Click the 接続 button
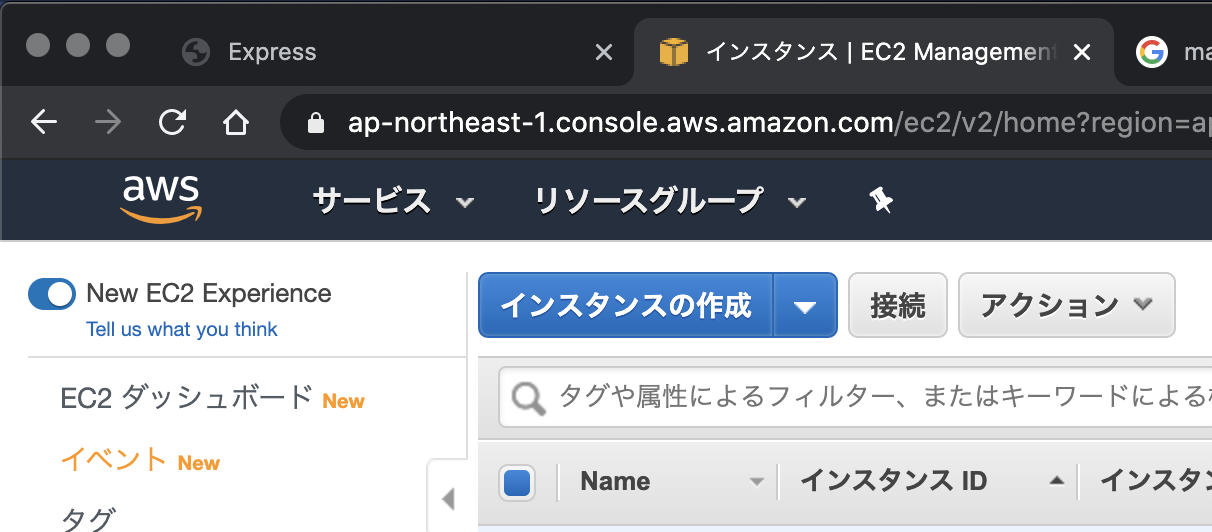Image resolution: width=1212 pixels, height=532 pixels. (x=898, y=306)
